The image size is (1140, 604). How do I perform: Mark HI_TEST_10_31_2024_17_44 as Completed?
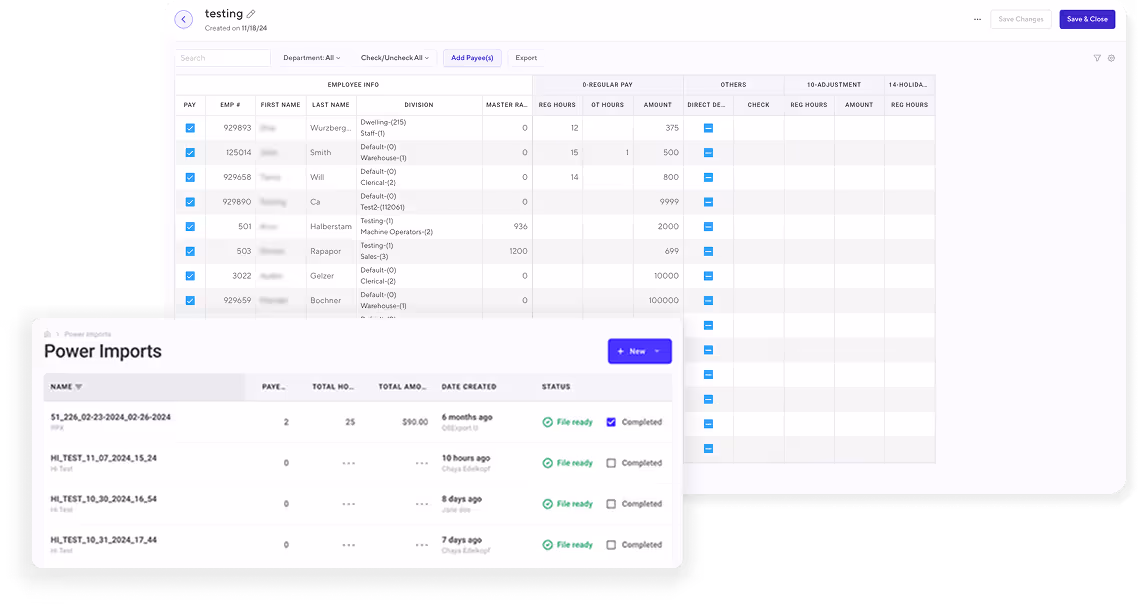tap(611, 544)
